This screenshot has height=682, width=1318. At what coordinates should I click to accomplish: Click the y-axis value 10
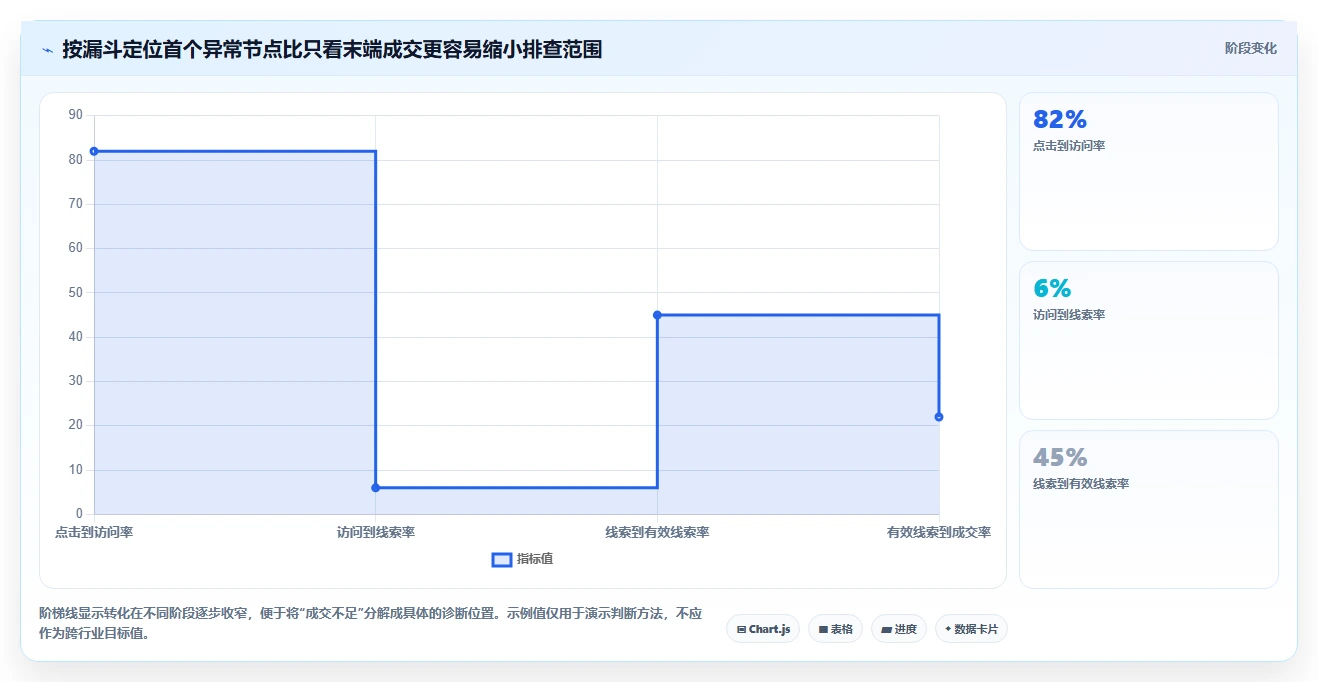[x=76, y=470]
